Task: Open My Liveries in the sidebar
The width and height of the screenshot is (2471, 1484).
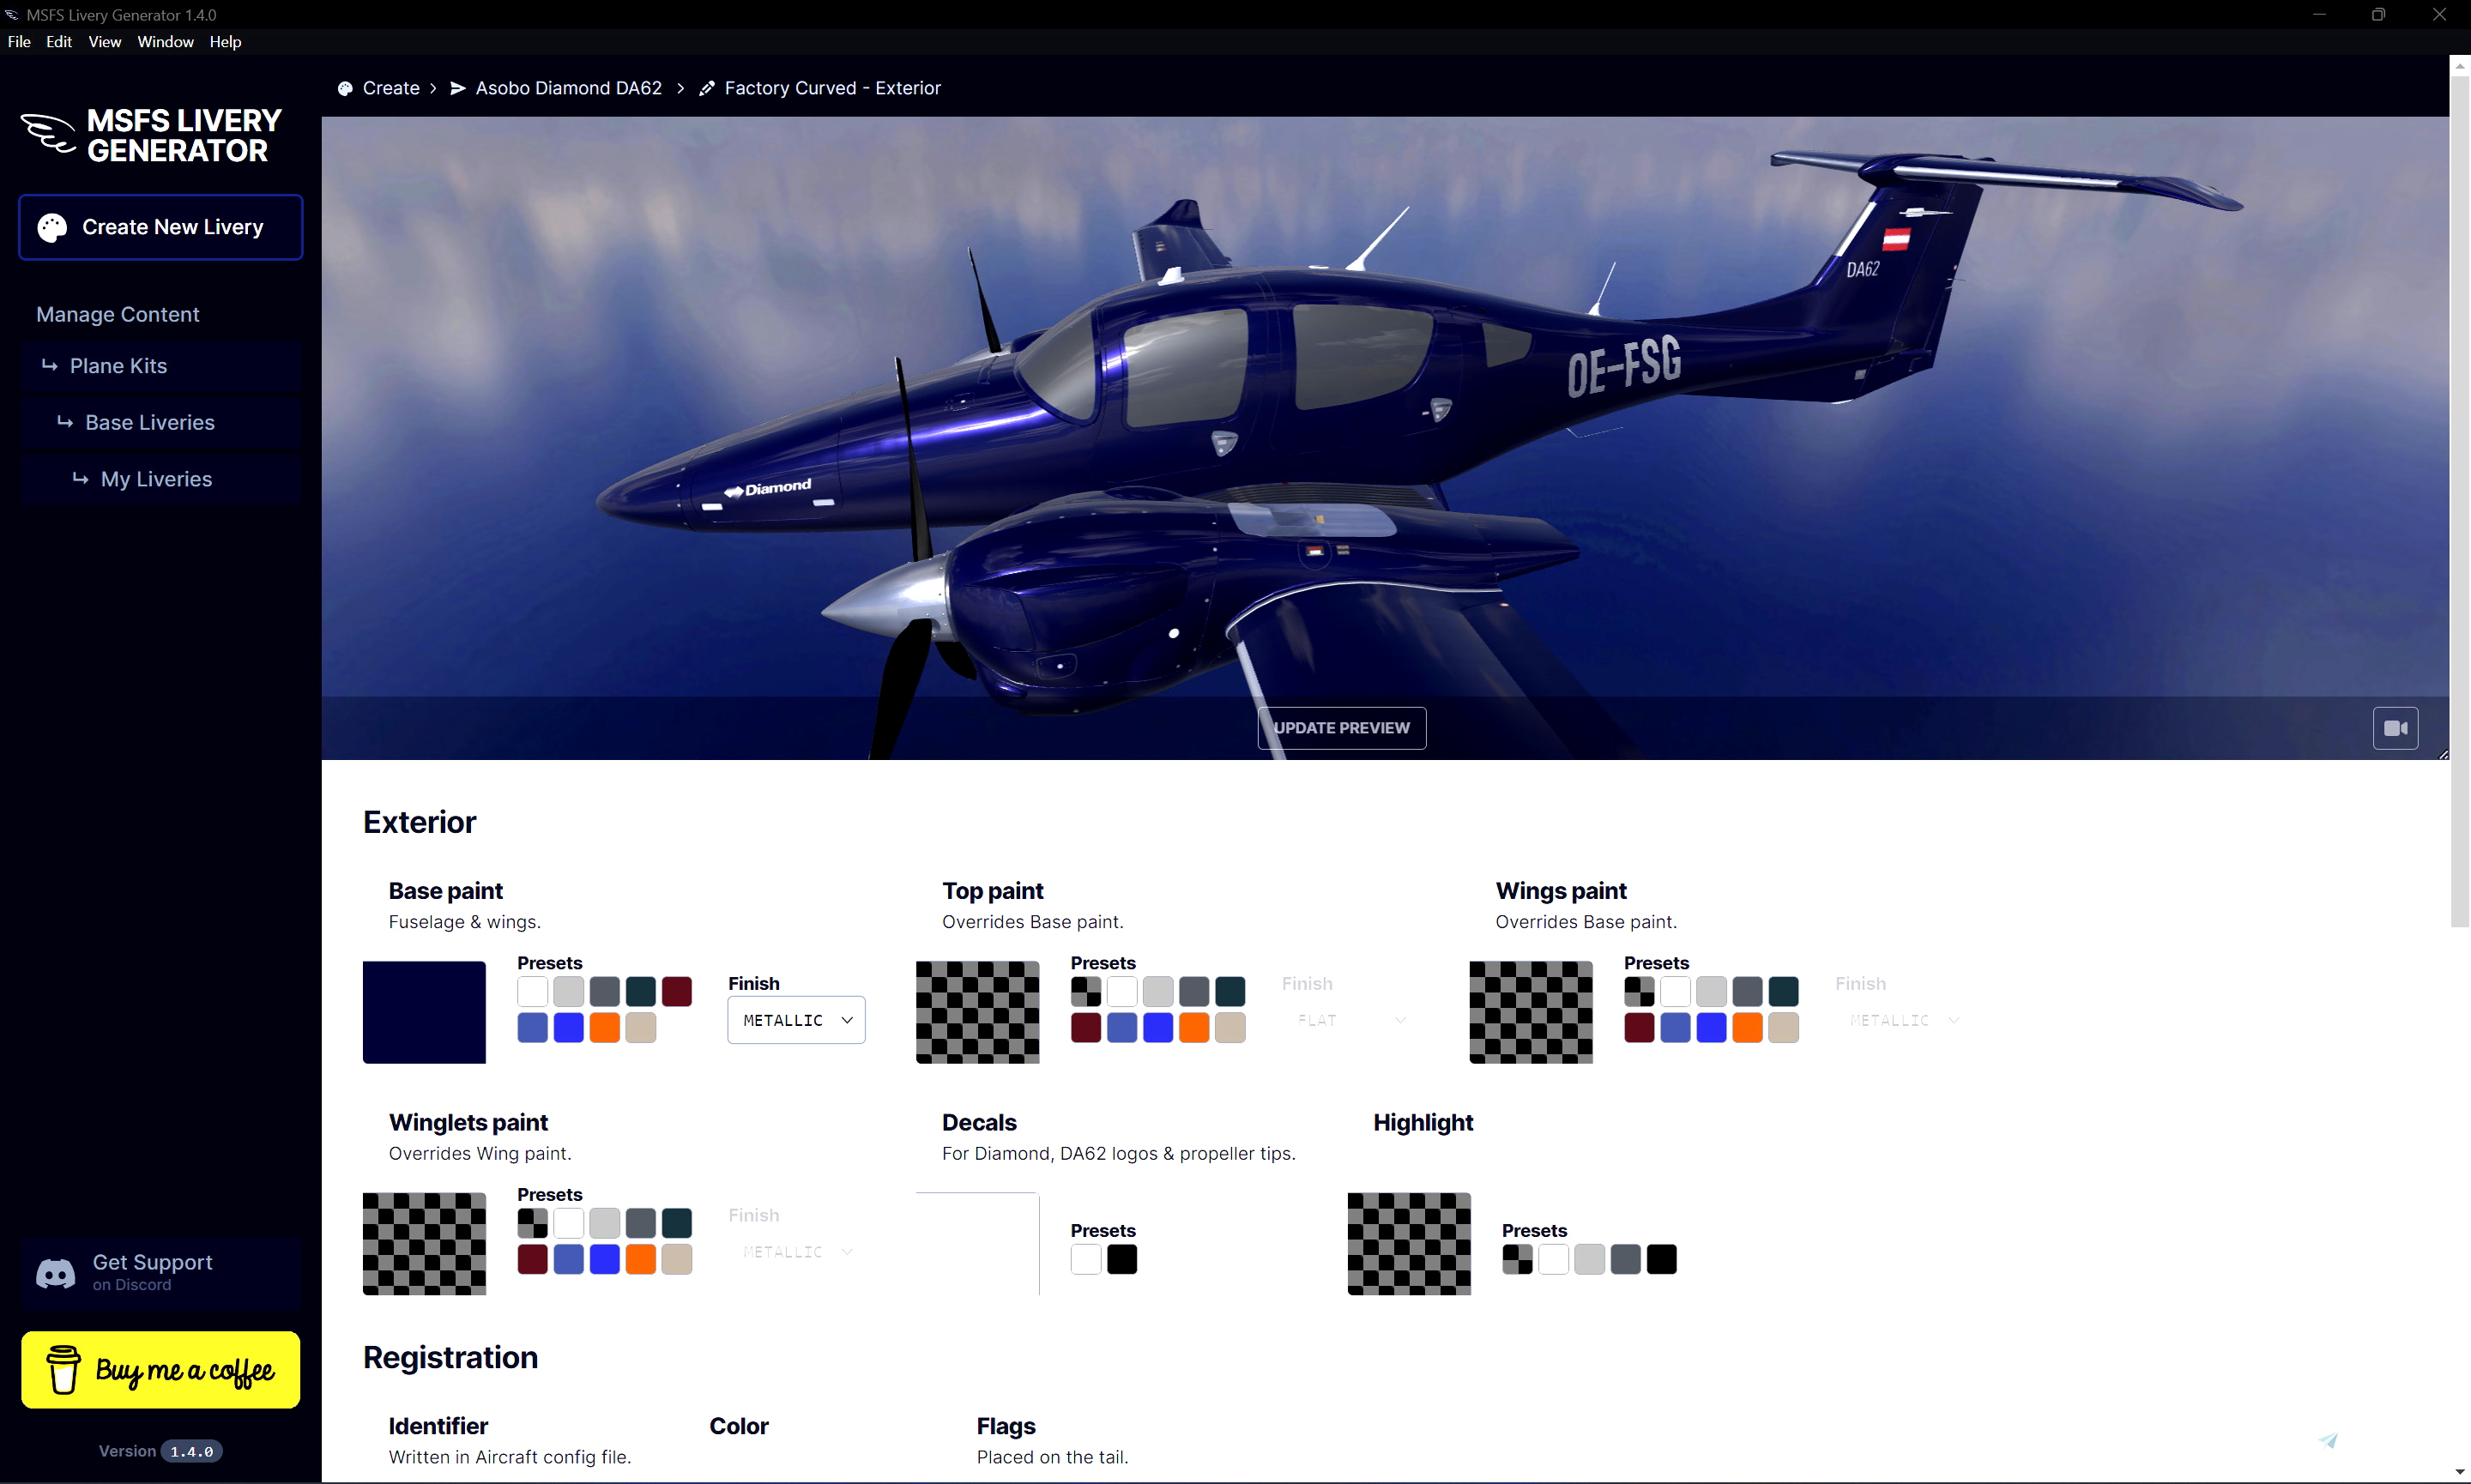Action: click(x=156, y=479)
